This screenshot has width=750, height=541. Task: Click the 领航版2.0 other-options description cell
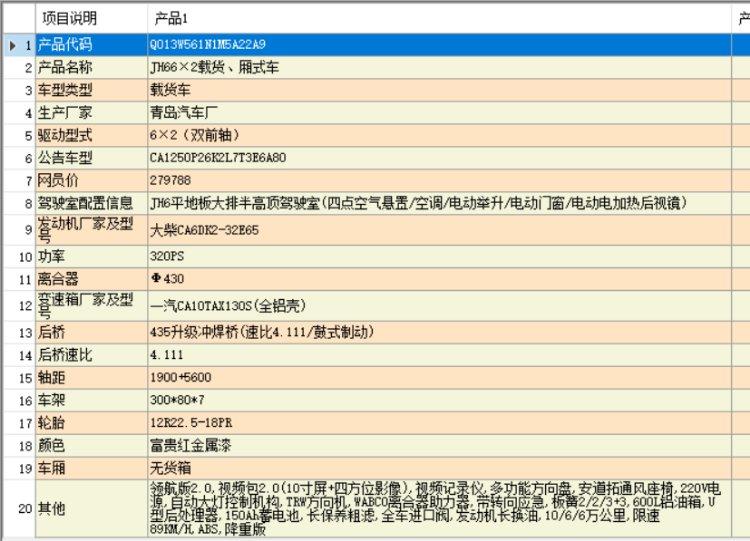pos(439,508)
